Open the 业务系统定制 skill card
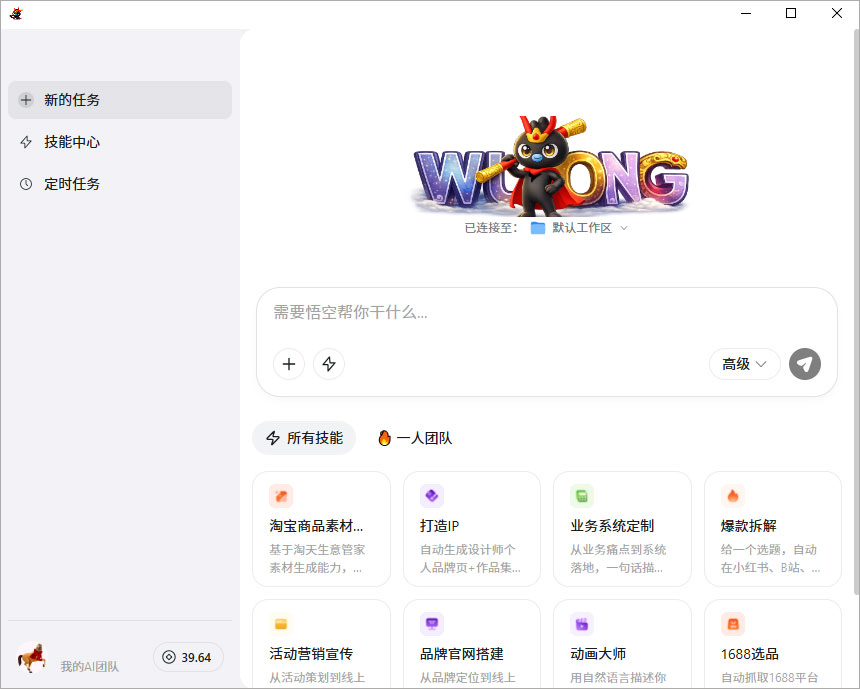Screen dimensions: 860x689 coord(623,529)
